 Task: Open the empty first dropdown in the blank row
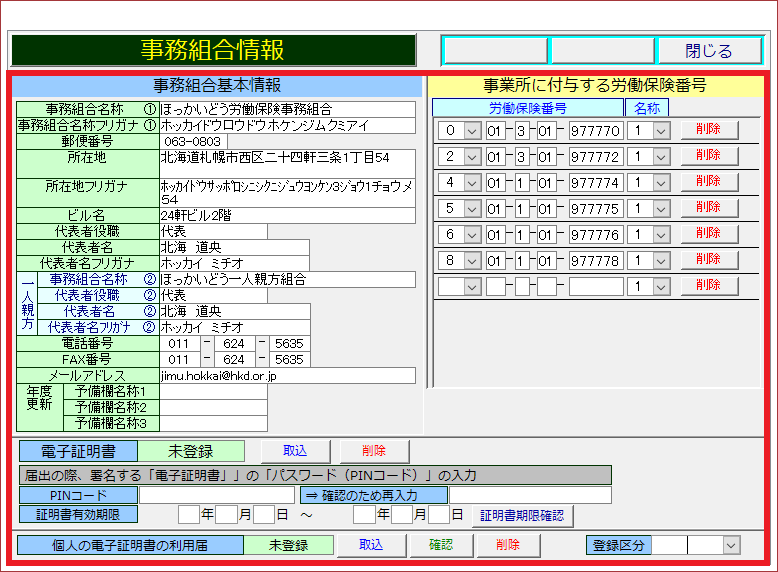pyautogui.click(x=471, y=286)
